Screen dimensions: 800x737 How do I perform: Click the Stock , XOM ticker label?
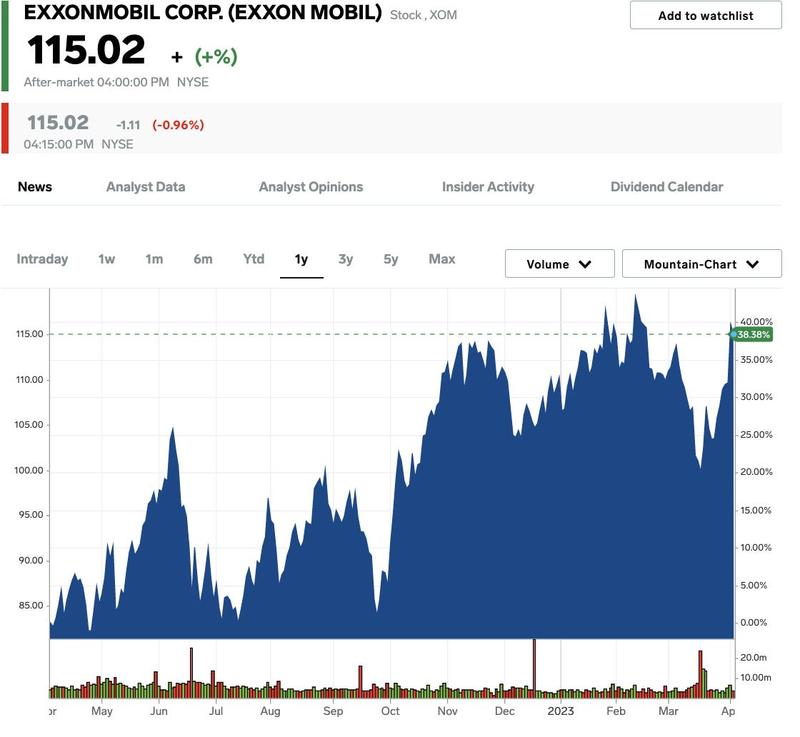pos(423,15)
